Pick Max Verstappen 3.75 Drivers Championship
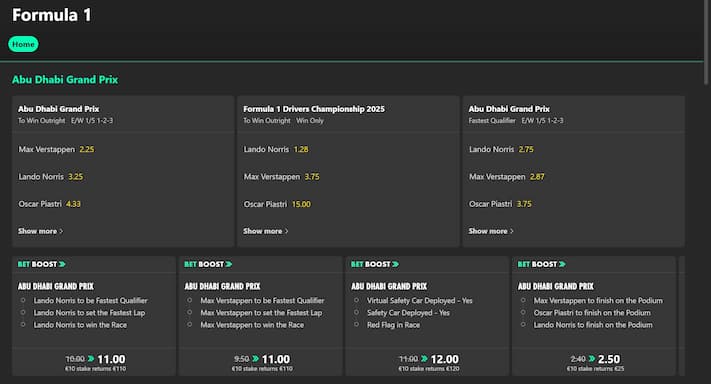The width and height of the screenshot is (711, 384). click(x=281, y=176)
